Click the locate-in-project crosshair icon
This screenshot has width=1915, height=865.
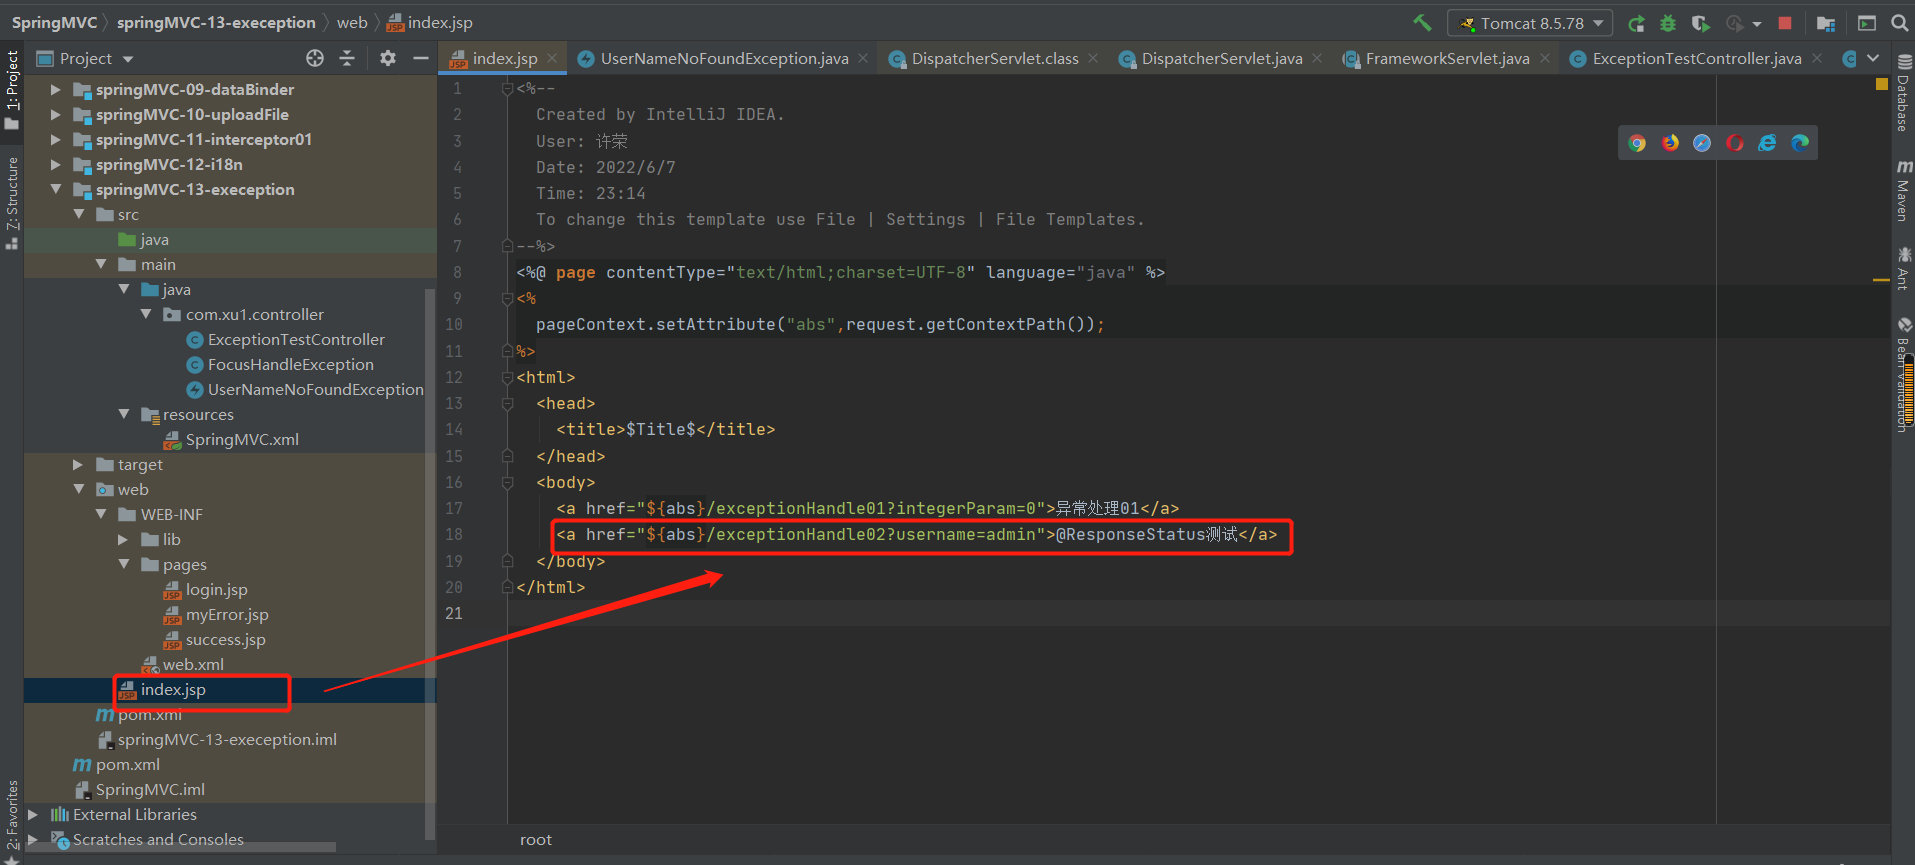(315, 58)
